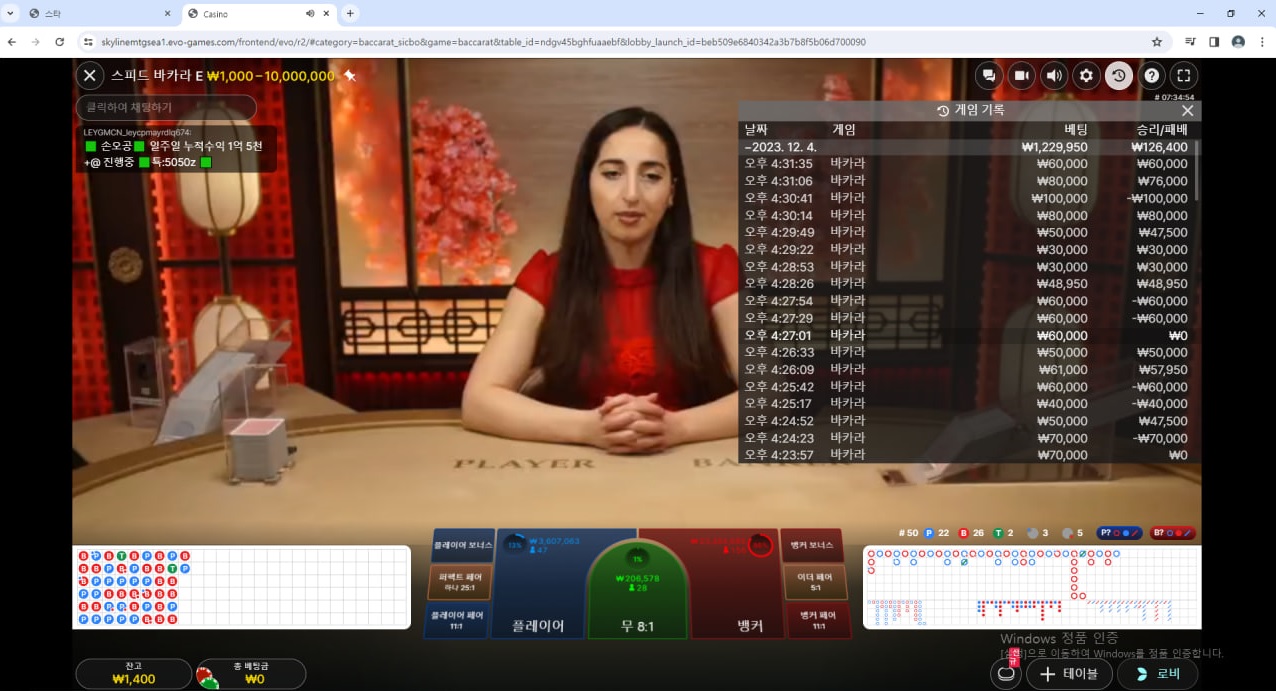Click the B? banker prediction button
This screenshot has height=691, width=1276.
[x=1174, y=533]
